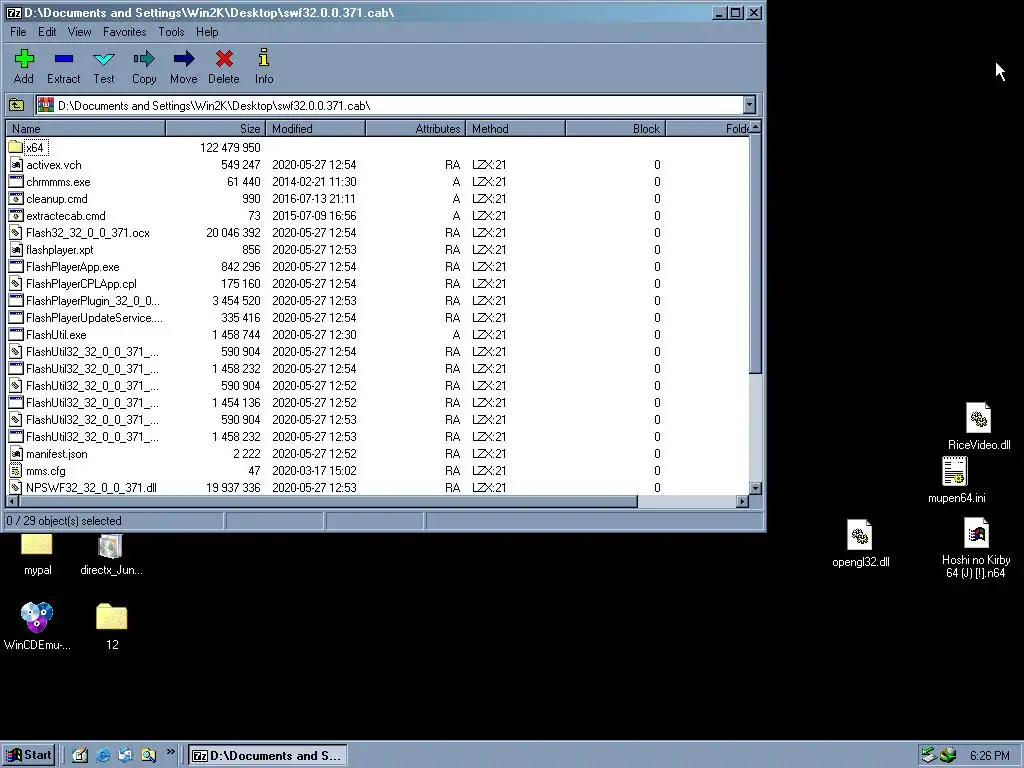Expand hidden Quick Launch items chevron
Image resolution: width=1024 pixels, height=768 pixels.
[170, 752]
